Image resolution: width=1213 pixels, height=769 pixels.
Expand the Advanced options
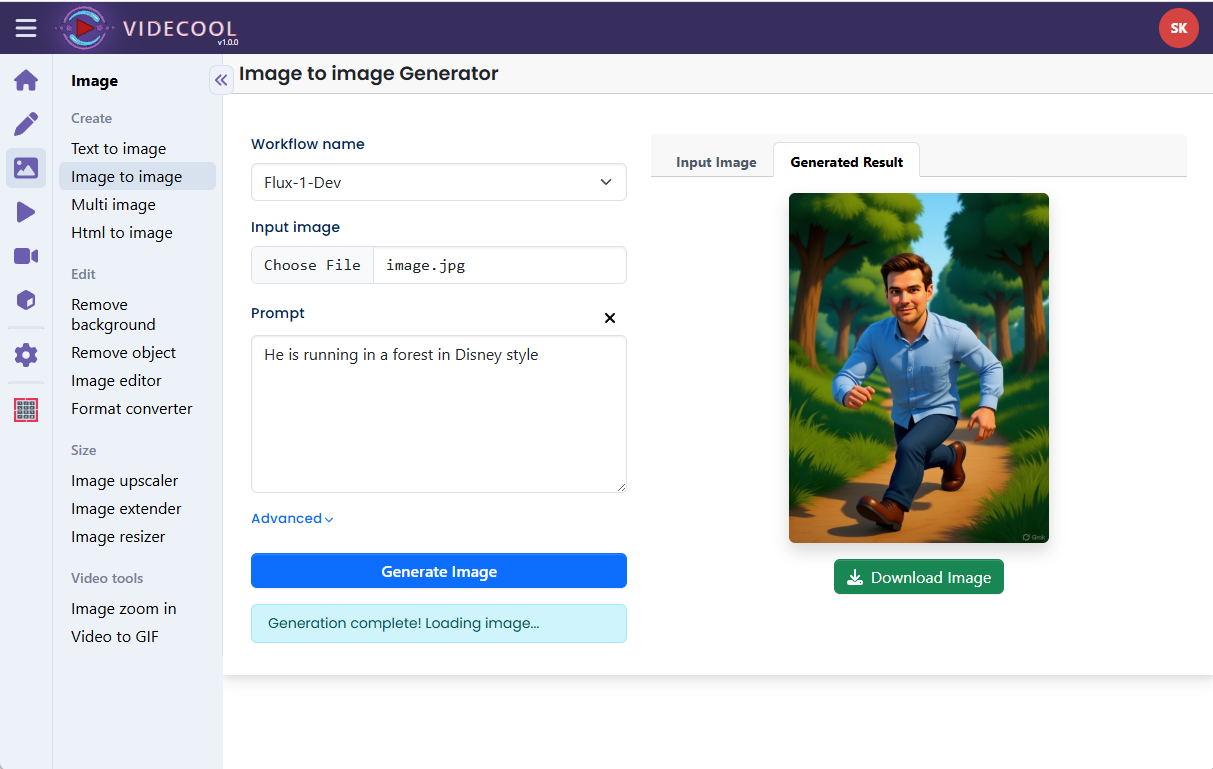point(292,518)
